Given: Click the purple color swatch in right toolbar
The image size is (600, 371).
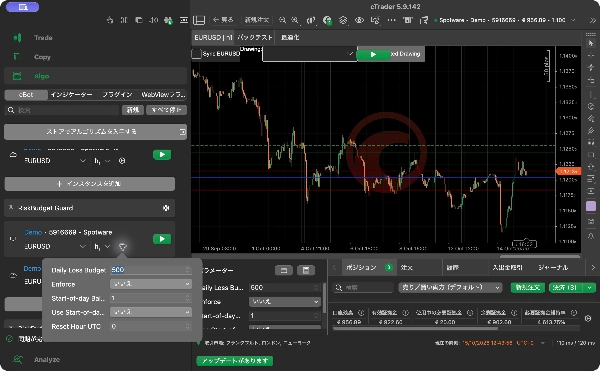Looking at the screenshot, I should (591, 206).
